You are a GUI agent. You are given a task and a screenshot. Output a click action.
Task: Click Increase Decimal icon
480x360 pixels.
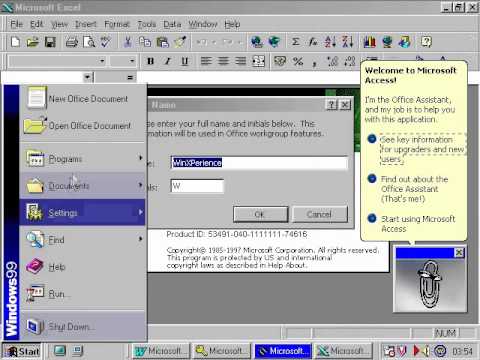(332, 61)
